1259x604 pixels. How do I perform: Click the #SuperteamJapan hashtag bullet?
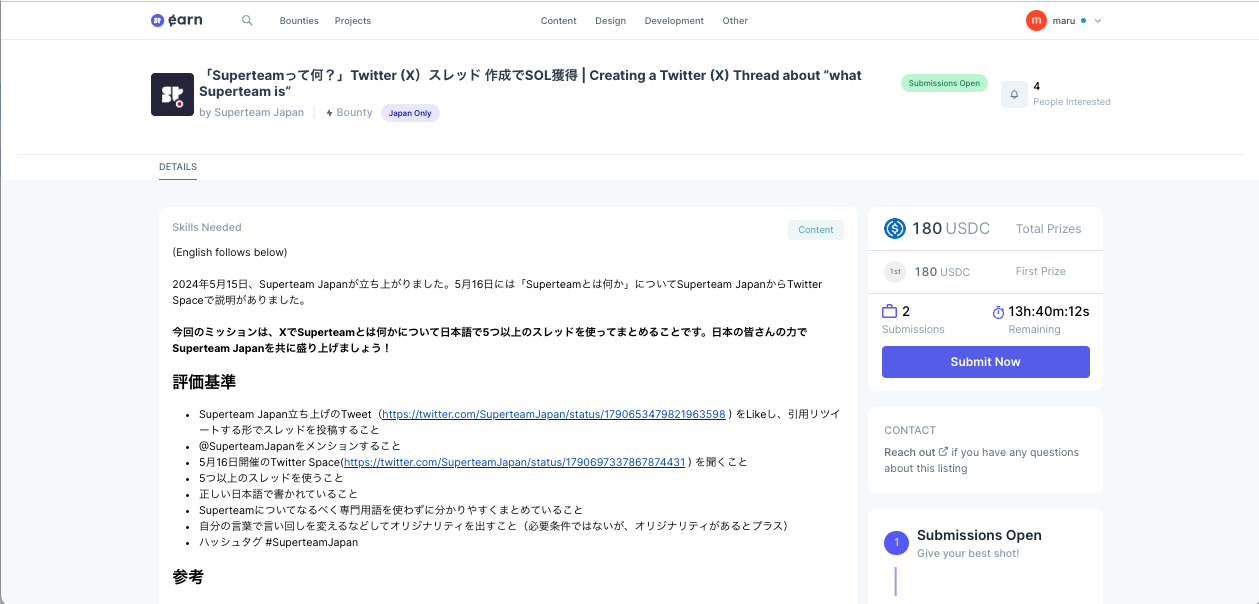278,542
